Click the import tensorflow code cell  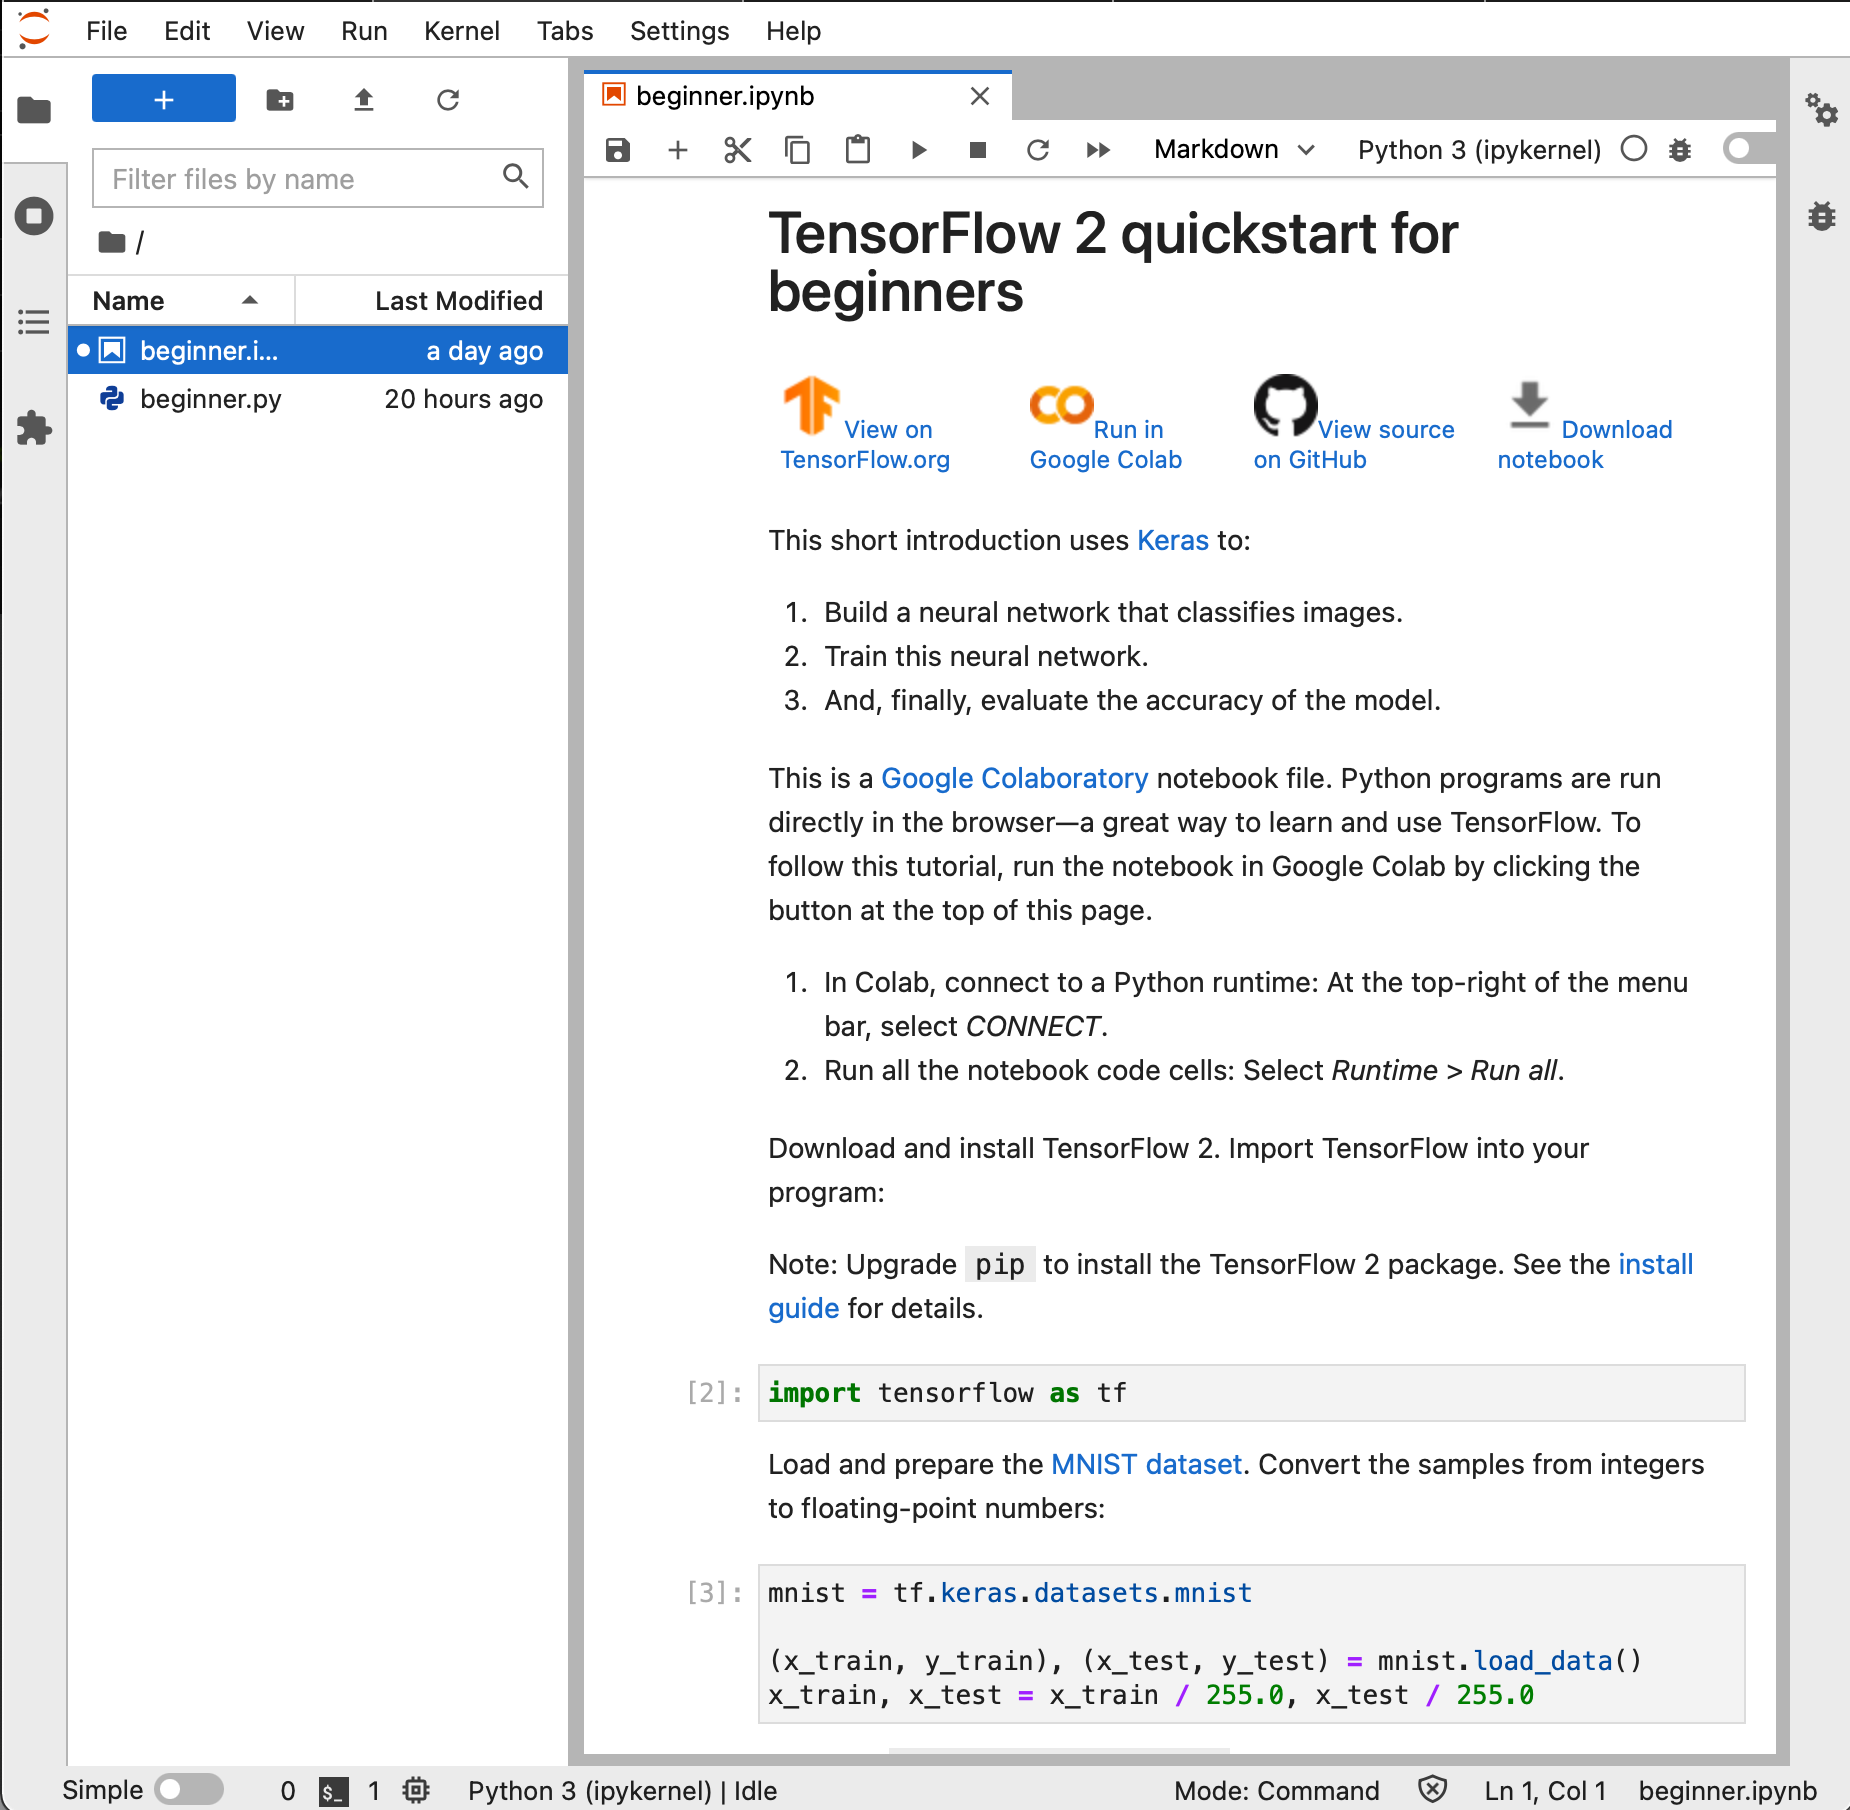[x=1251, y=1393]
